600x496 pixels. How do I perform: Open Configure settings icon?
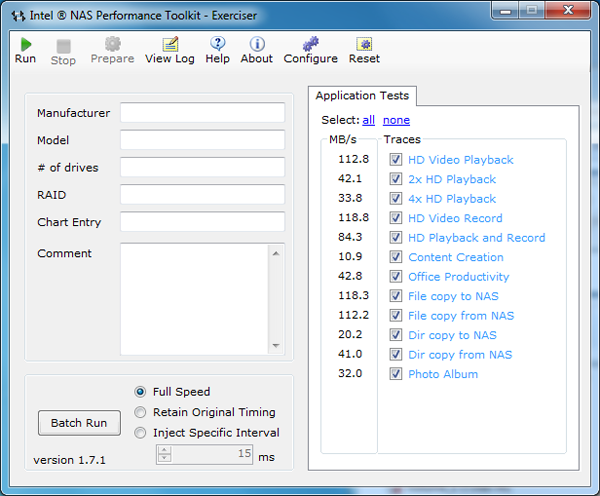(310, 44)
